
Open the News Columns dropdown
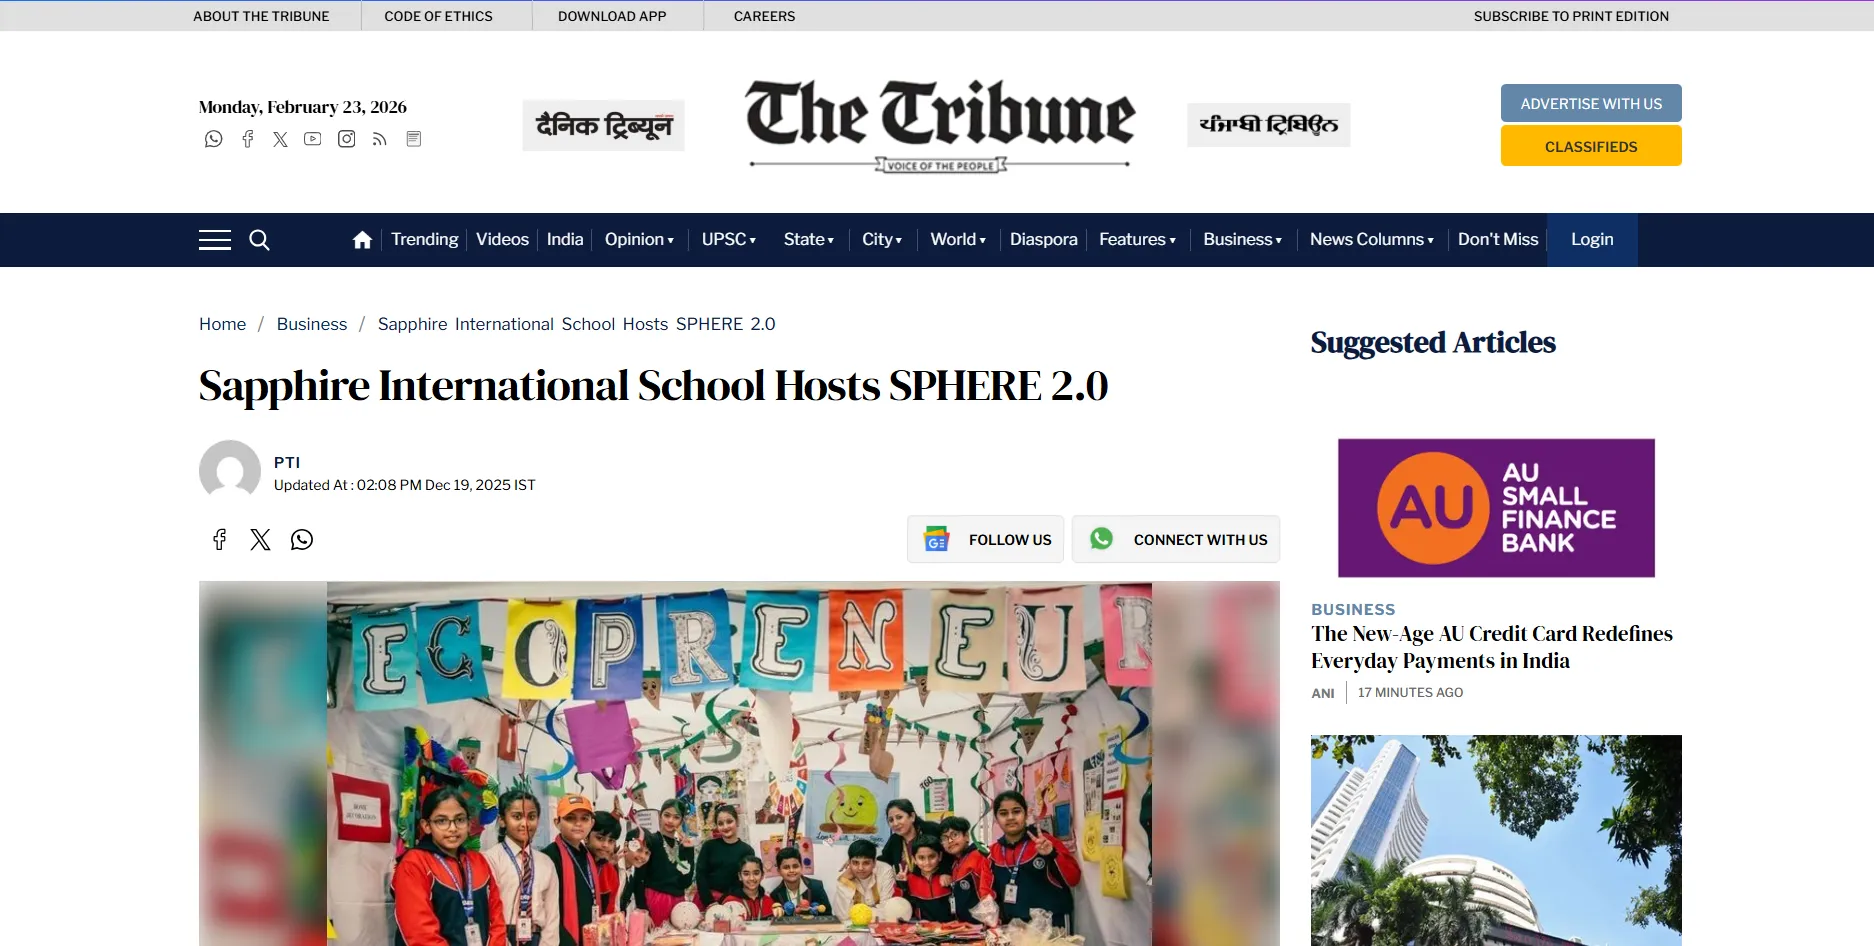(x=1371, y=240)
